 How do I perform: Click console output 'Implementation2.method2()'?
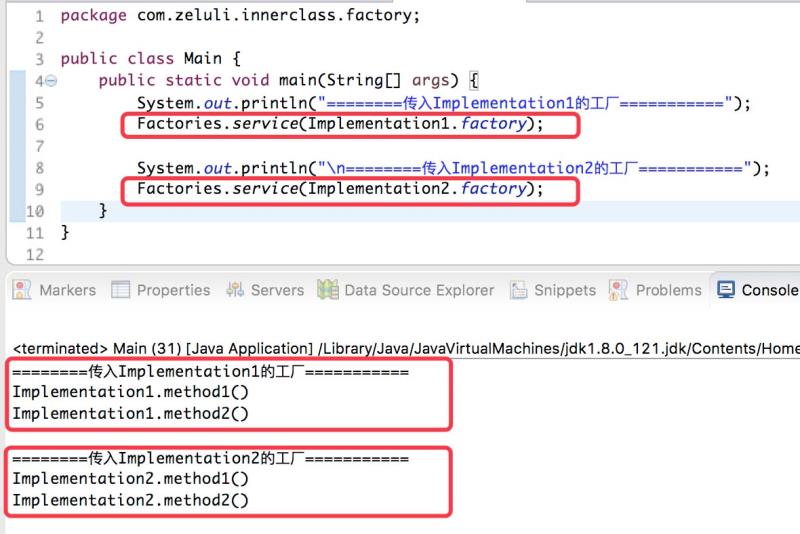(x=131, y=500)
